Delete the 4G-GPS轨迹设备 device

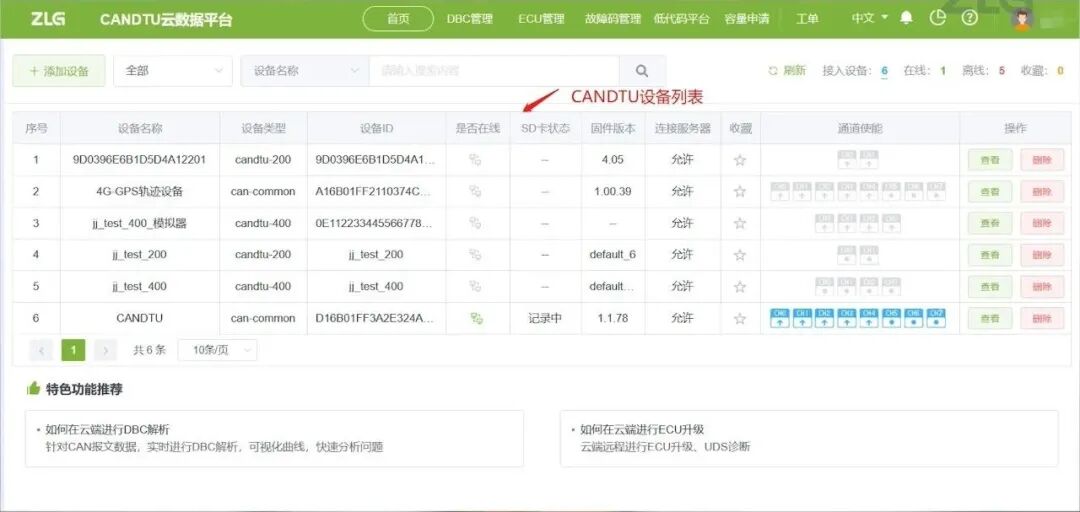coord(1042,192)
